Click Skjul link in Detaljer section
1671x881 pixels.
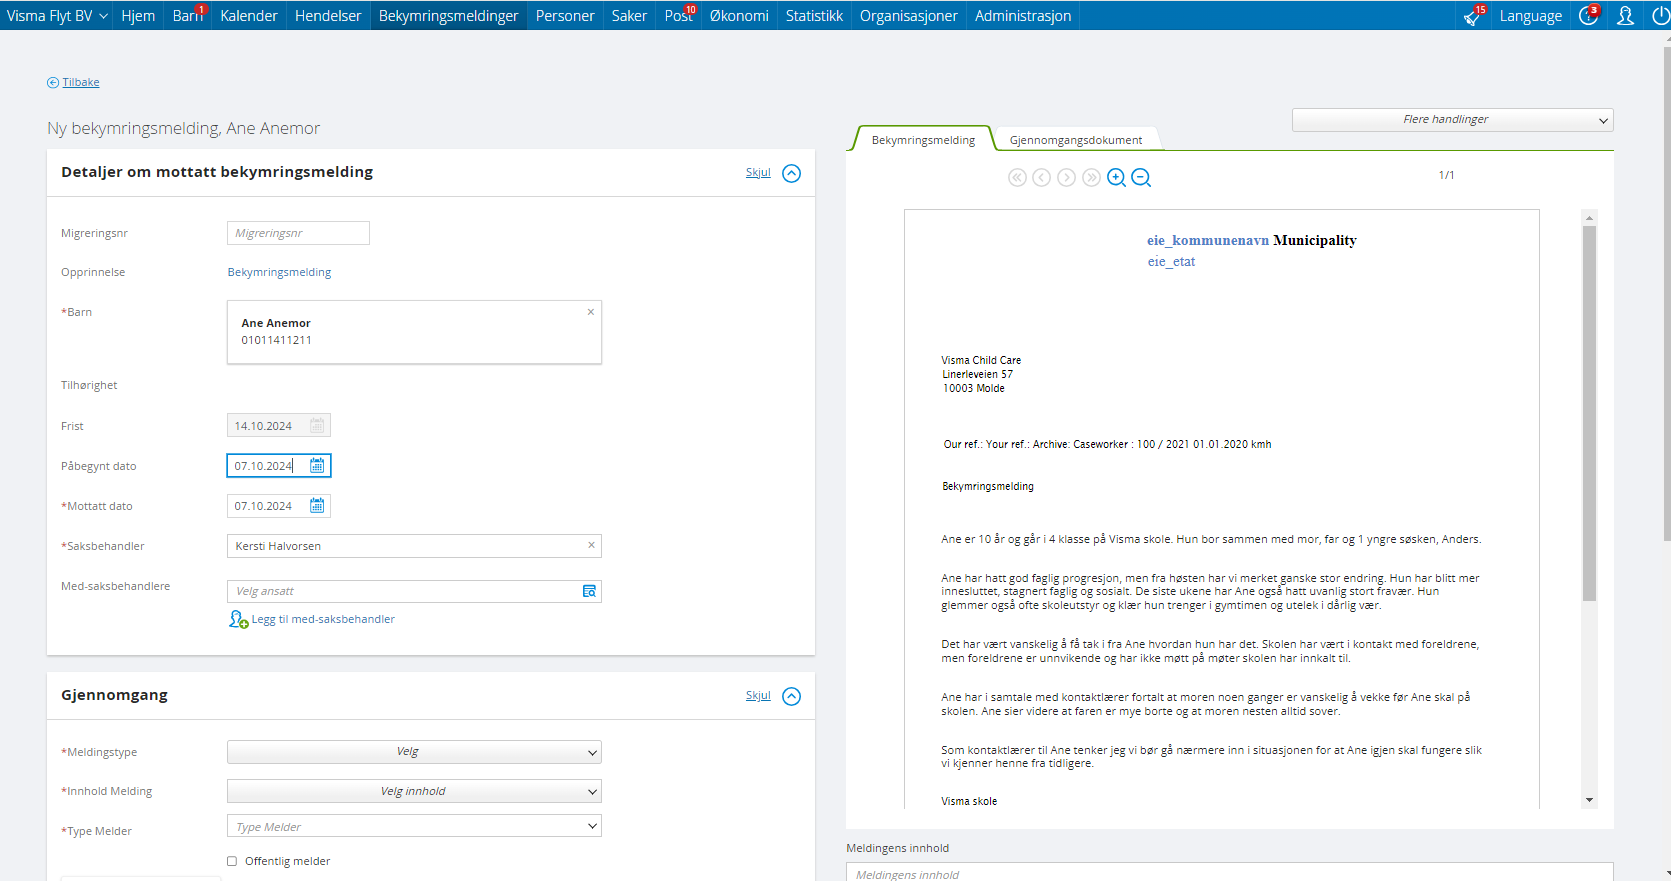[x=758, y=173]
